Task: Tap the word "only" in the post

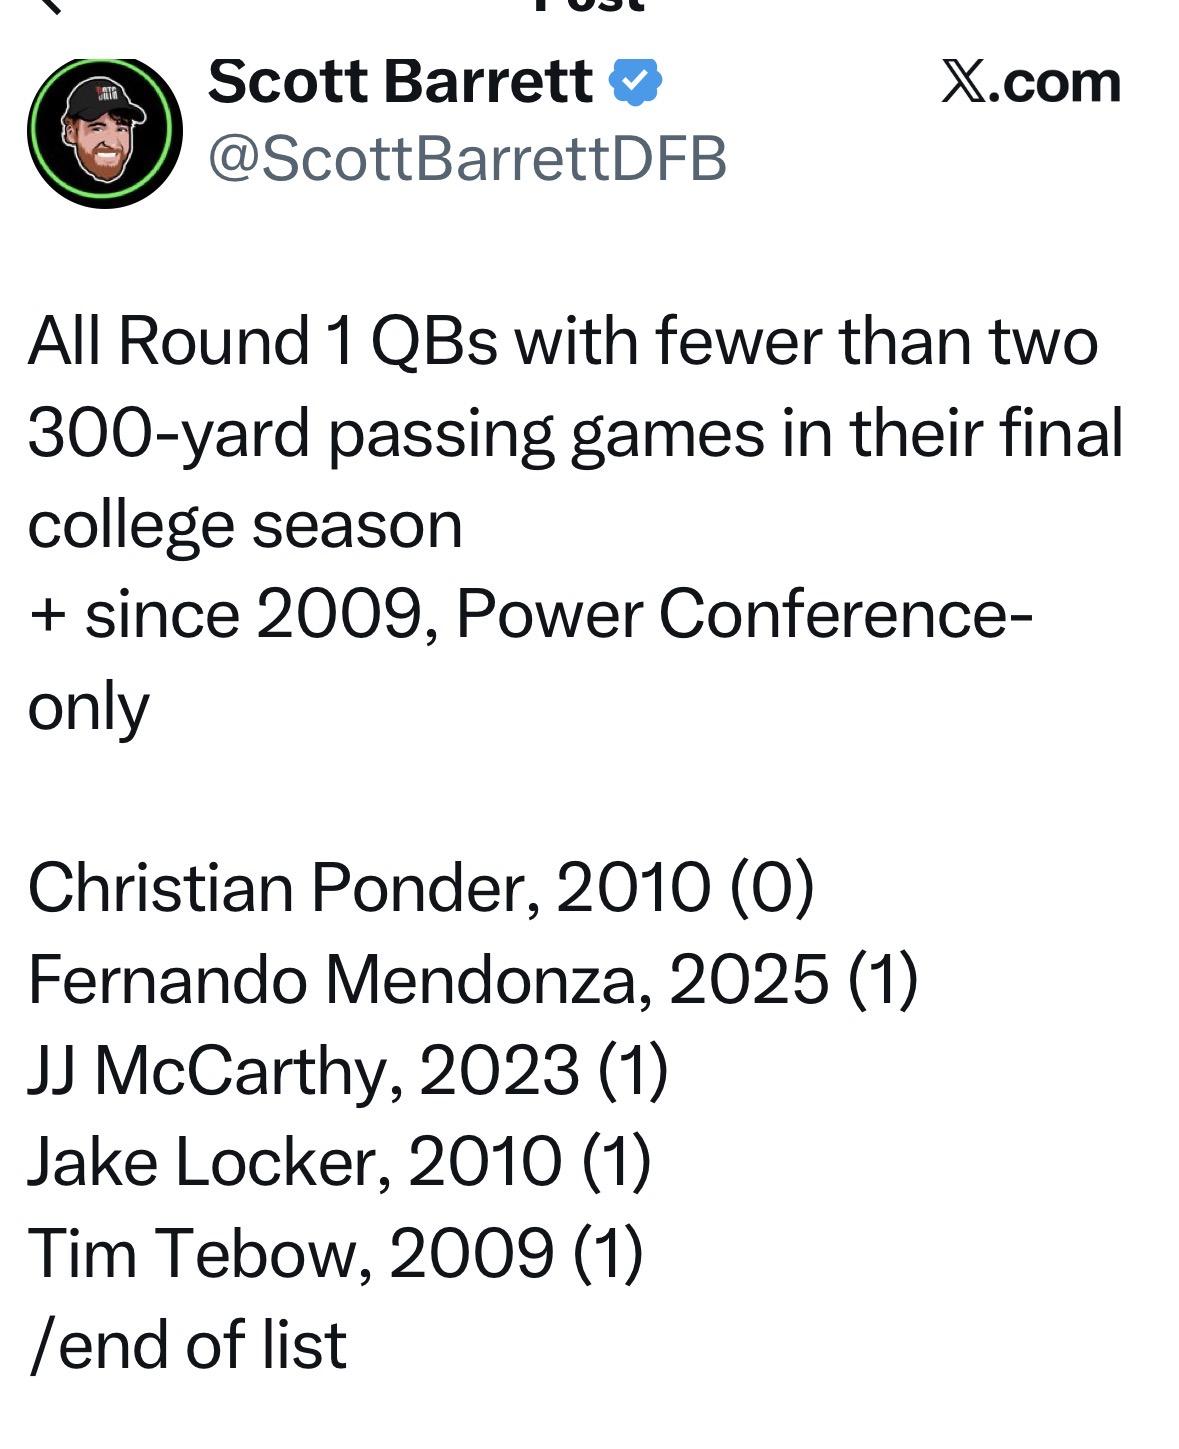Action: pyautogui.click(x=88, y=708)
